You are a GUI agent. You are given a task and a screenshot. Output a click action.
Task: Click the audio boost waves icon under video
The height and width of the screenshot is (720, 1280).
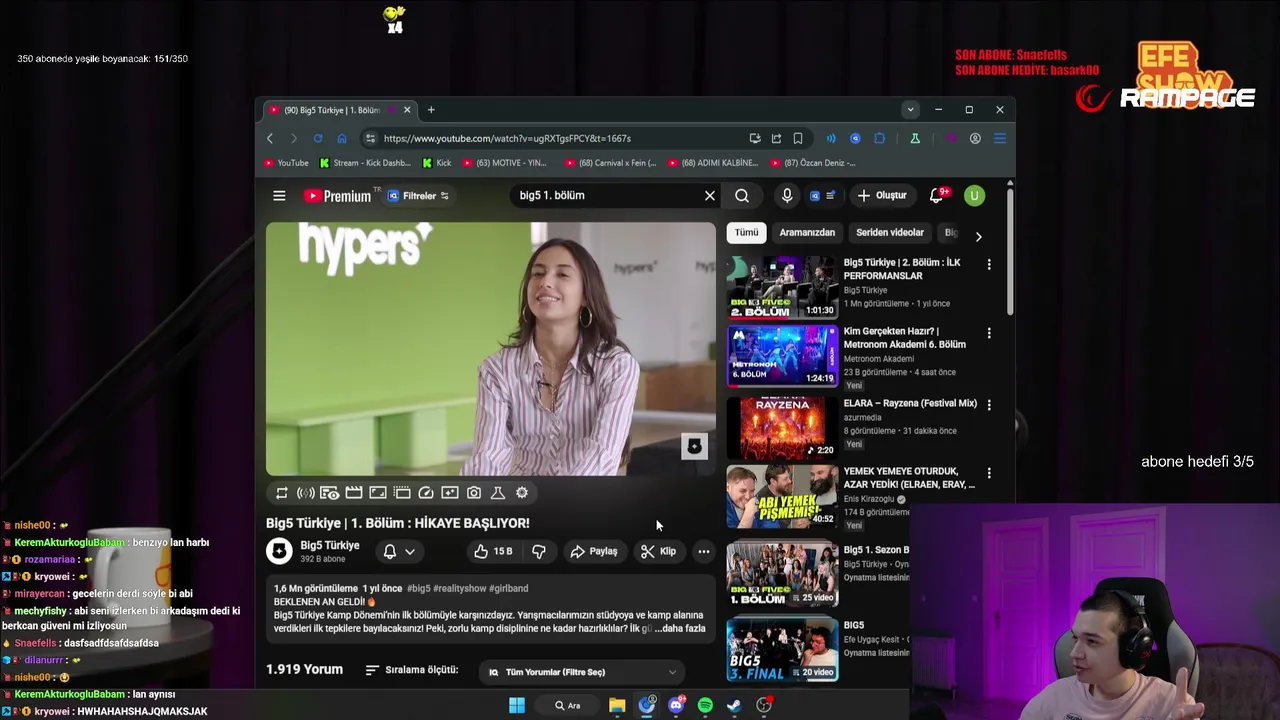pyautogui.click(x=306, y=493)
